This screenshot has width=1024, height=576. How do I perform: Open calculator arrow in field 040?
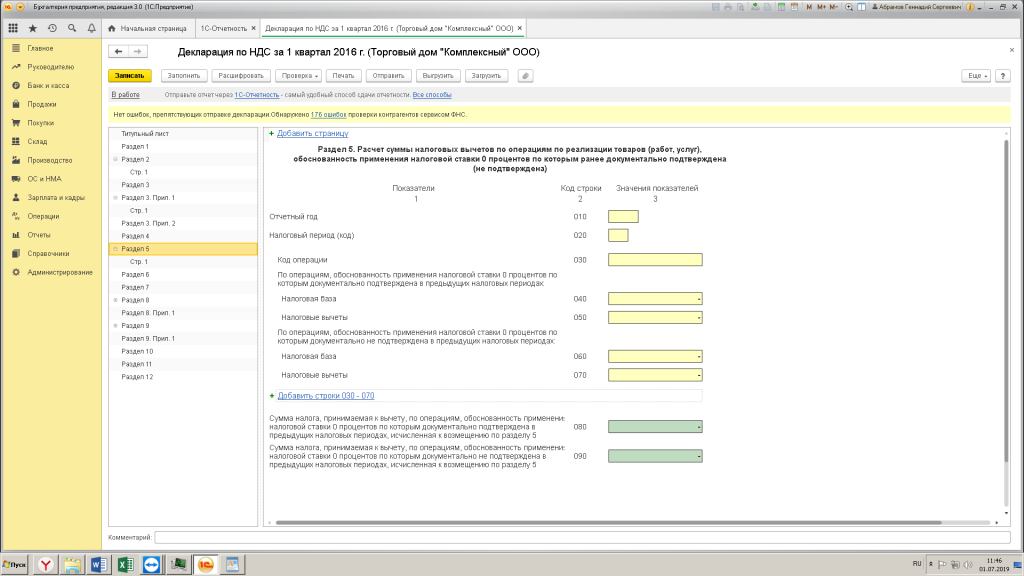pyautogui.click(x=699, y=299)
